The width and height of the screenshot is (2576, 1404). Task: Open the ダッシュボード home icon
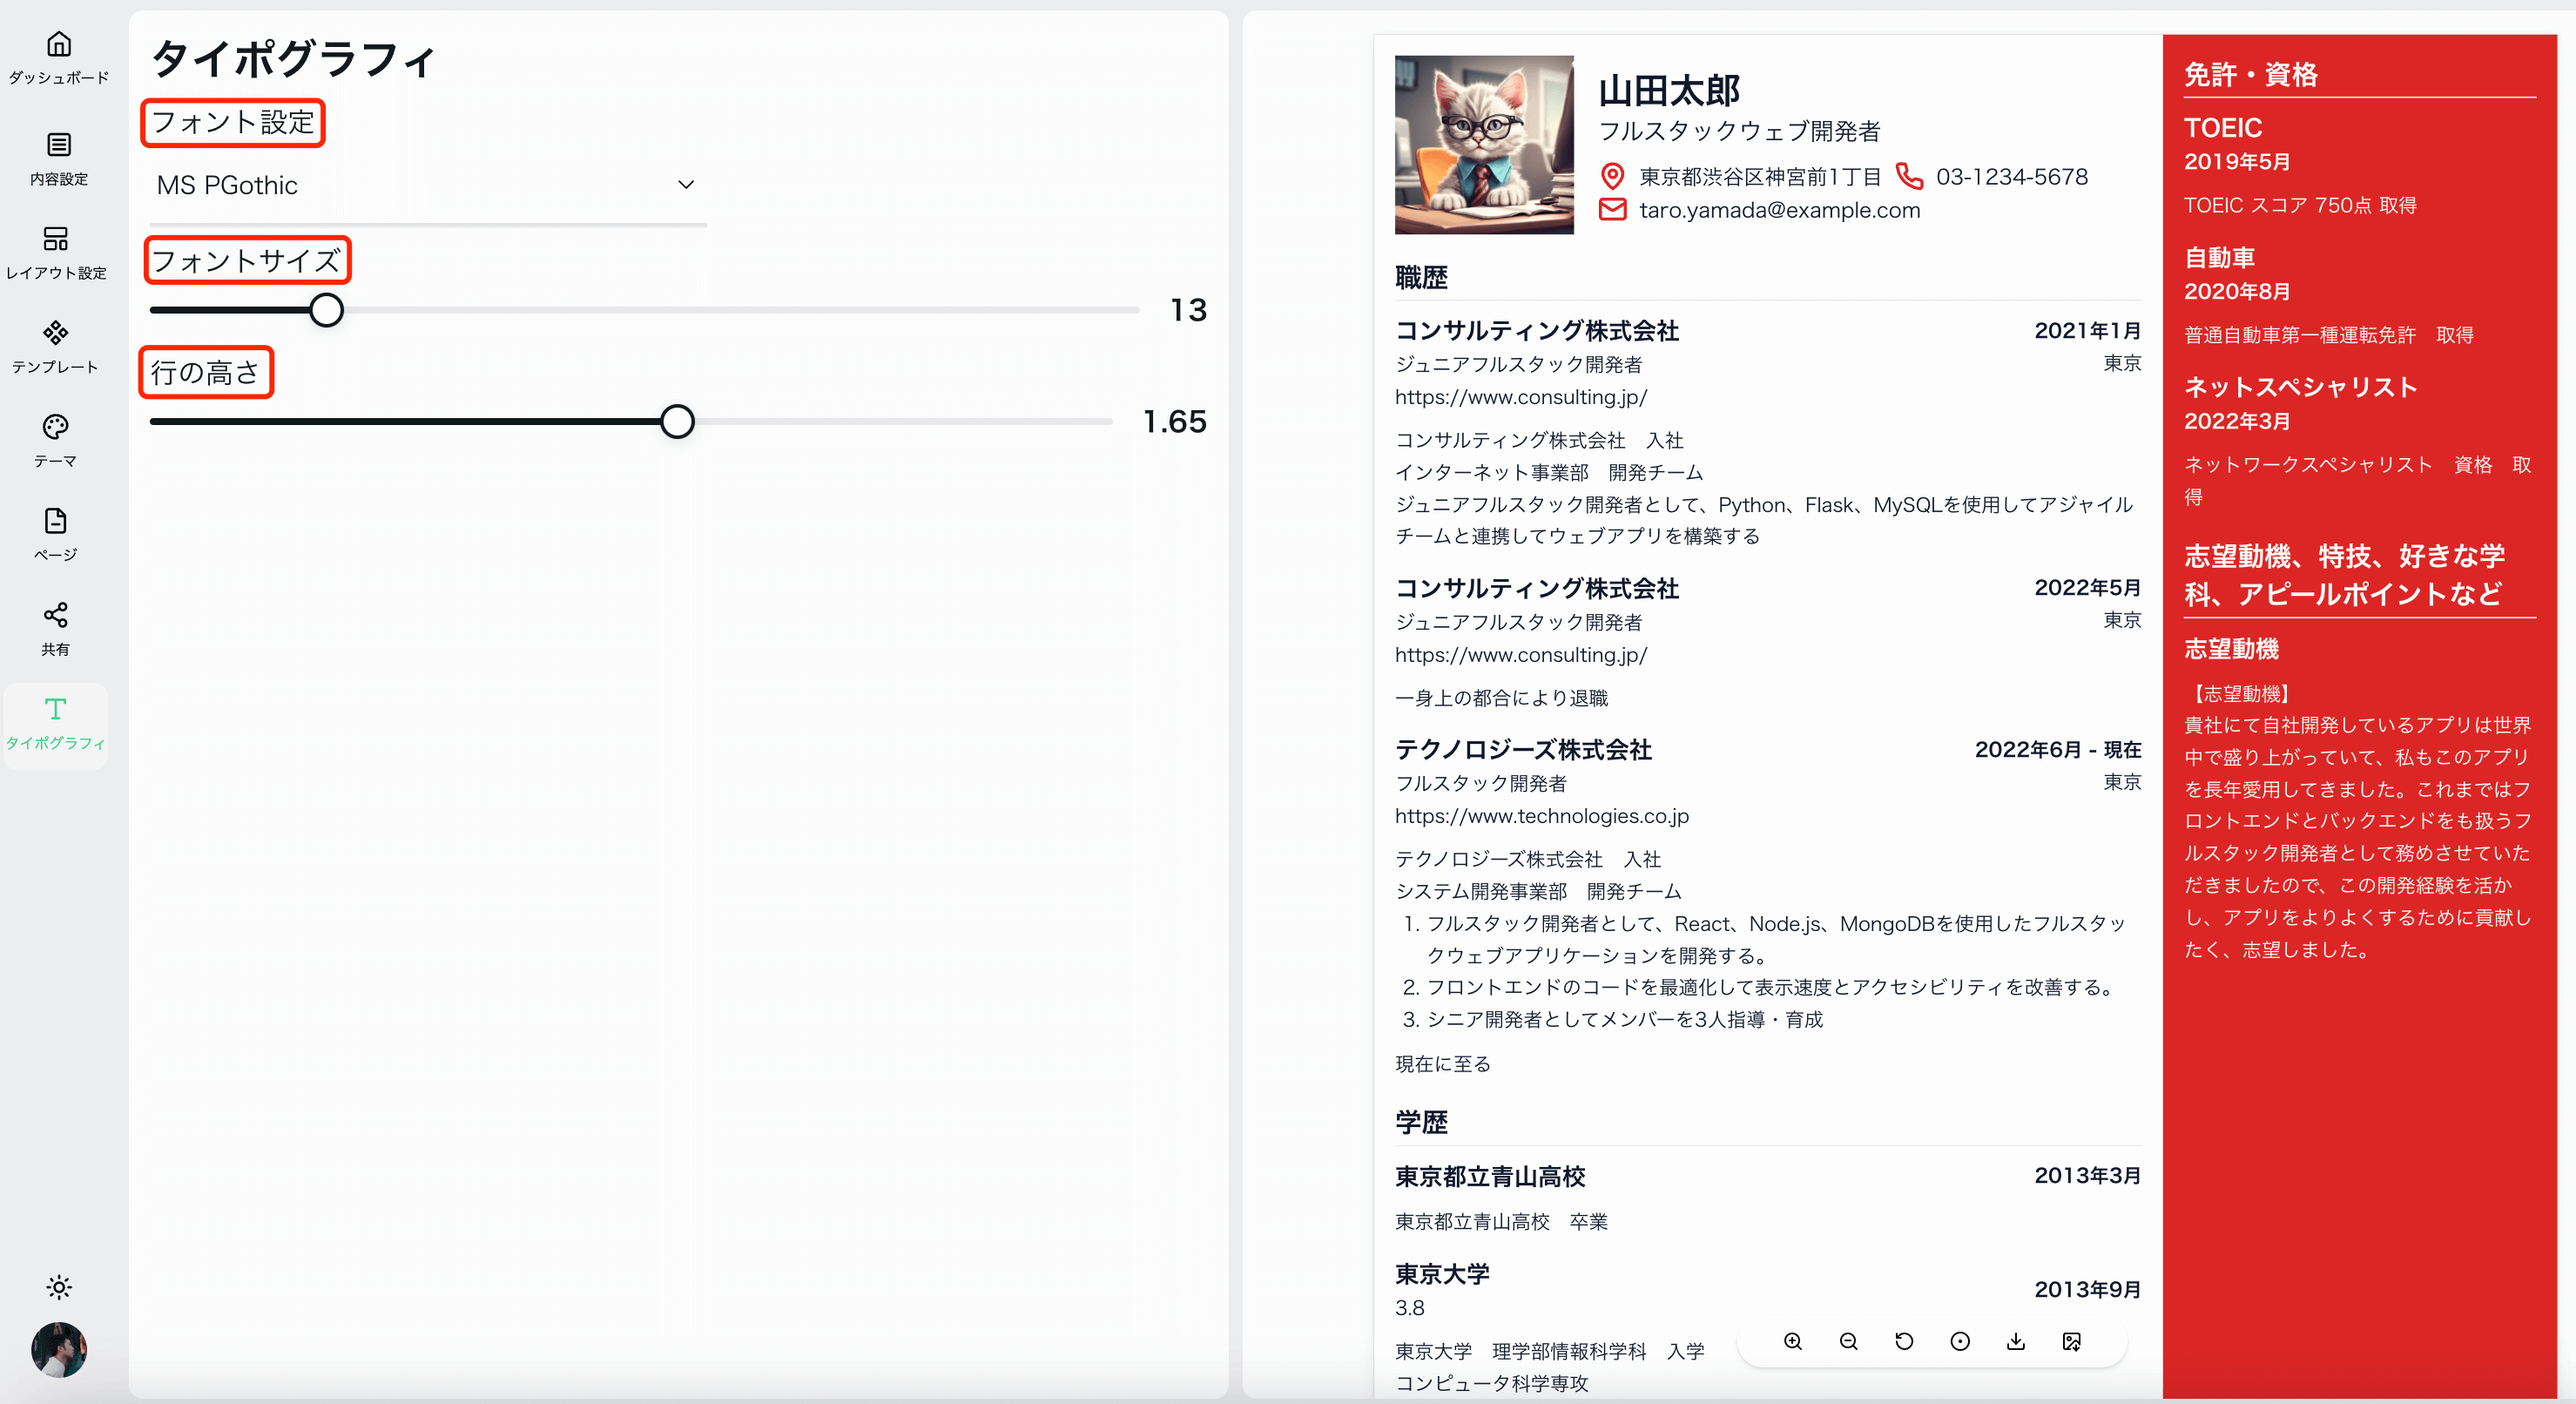point(58,44)
